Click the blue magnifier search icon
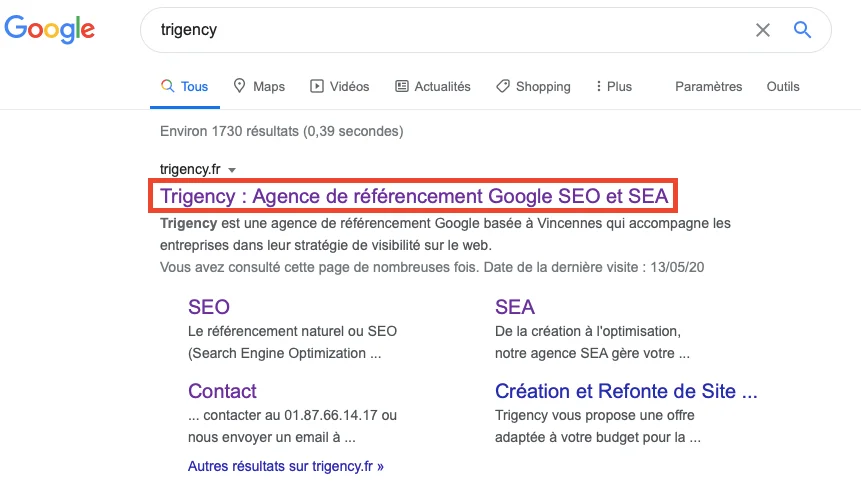Image resolution: width=861 pixels, height=497 pixels. point(802,30)
